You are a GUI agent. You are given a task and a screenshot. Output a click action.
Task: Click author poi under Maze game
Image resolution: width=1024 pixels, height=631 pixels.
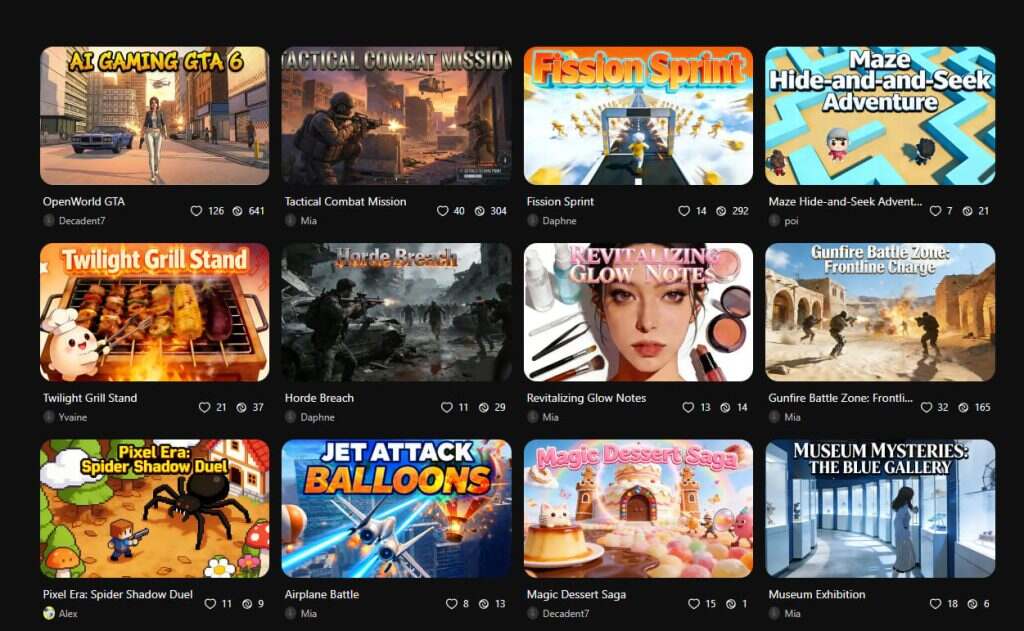[792, 221]
